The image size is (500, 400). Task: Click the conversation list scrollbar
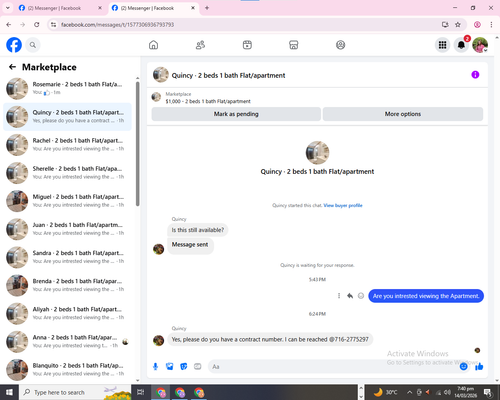coord(137,143)
